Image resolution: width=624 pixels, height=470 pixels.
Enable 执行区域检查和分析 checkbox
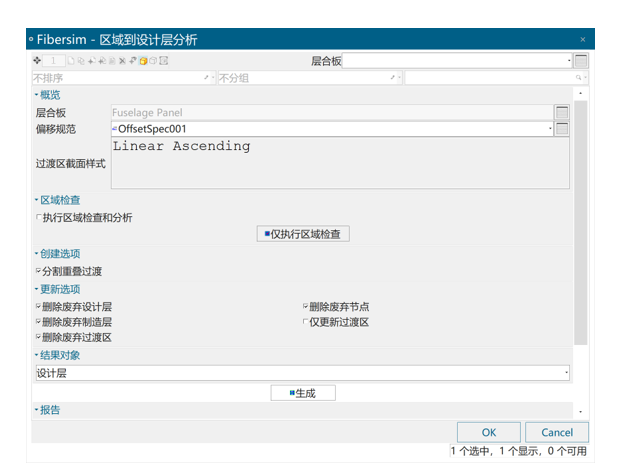coord(39,217)
